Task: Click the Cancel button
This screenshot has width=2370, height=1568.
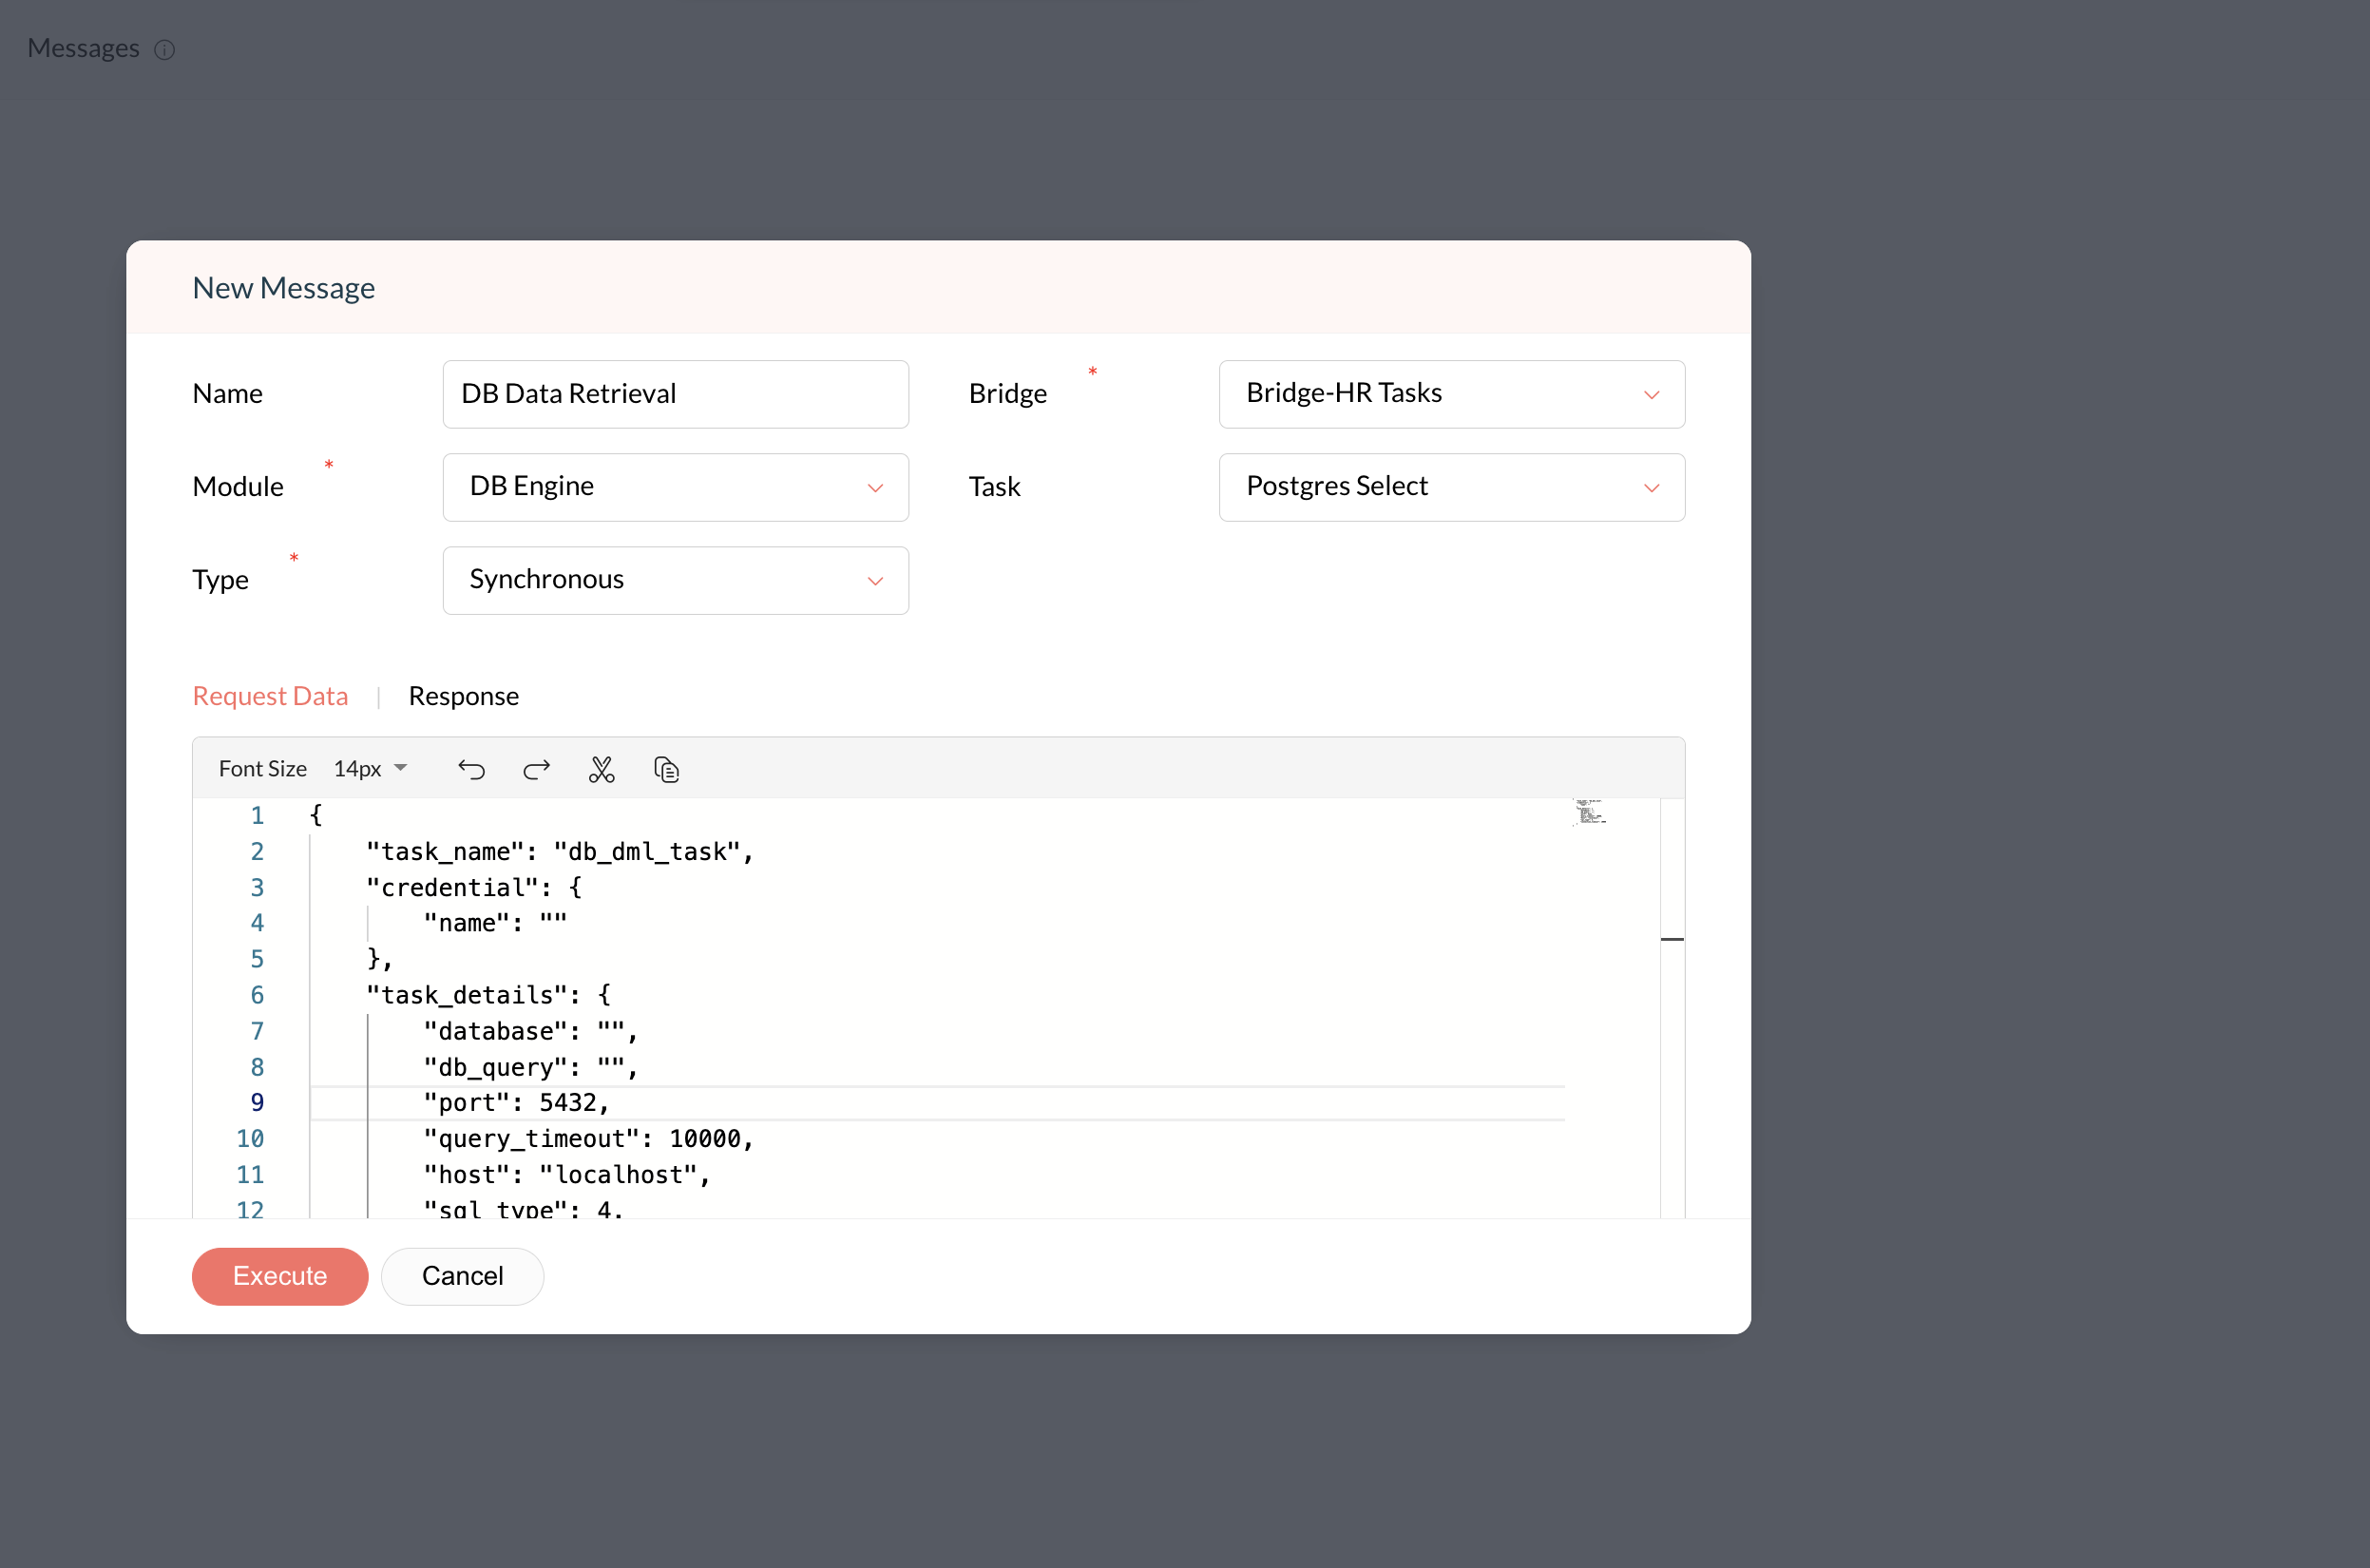Action: point(462,1276)
